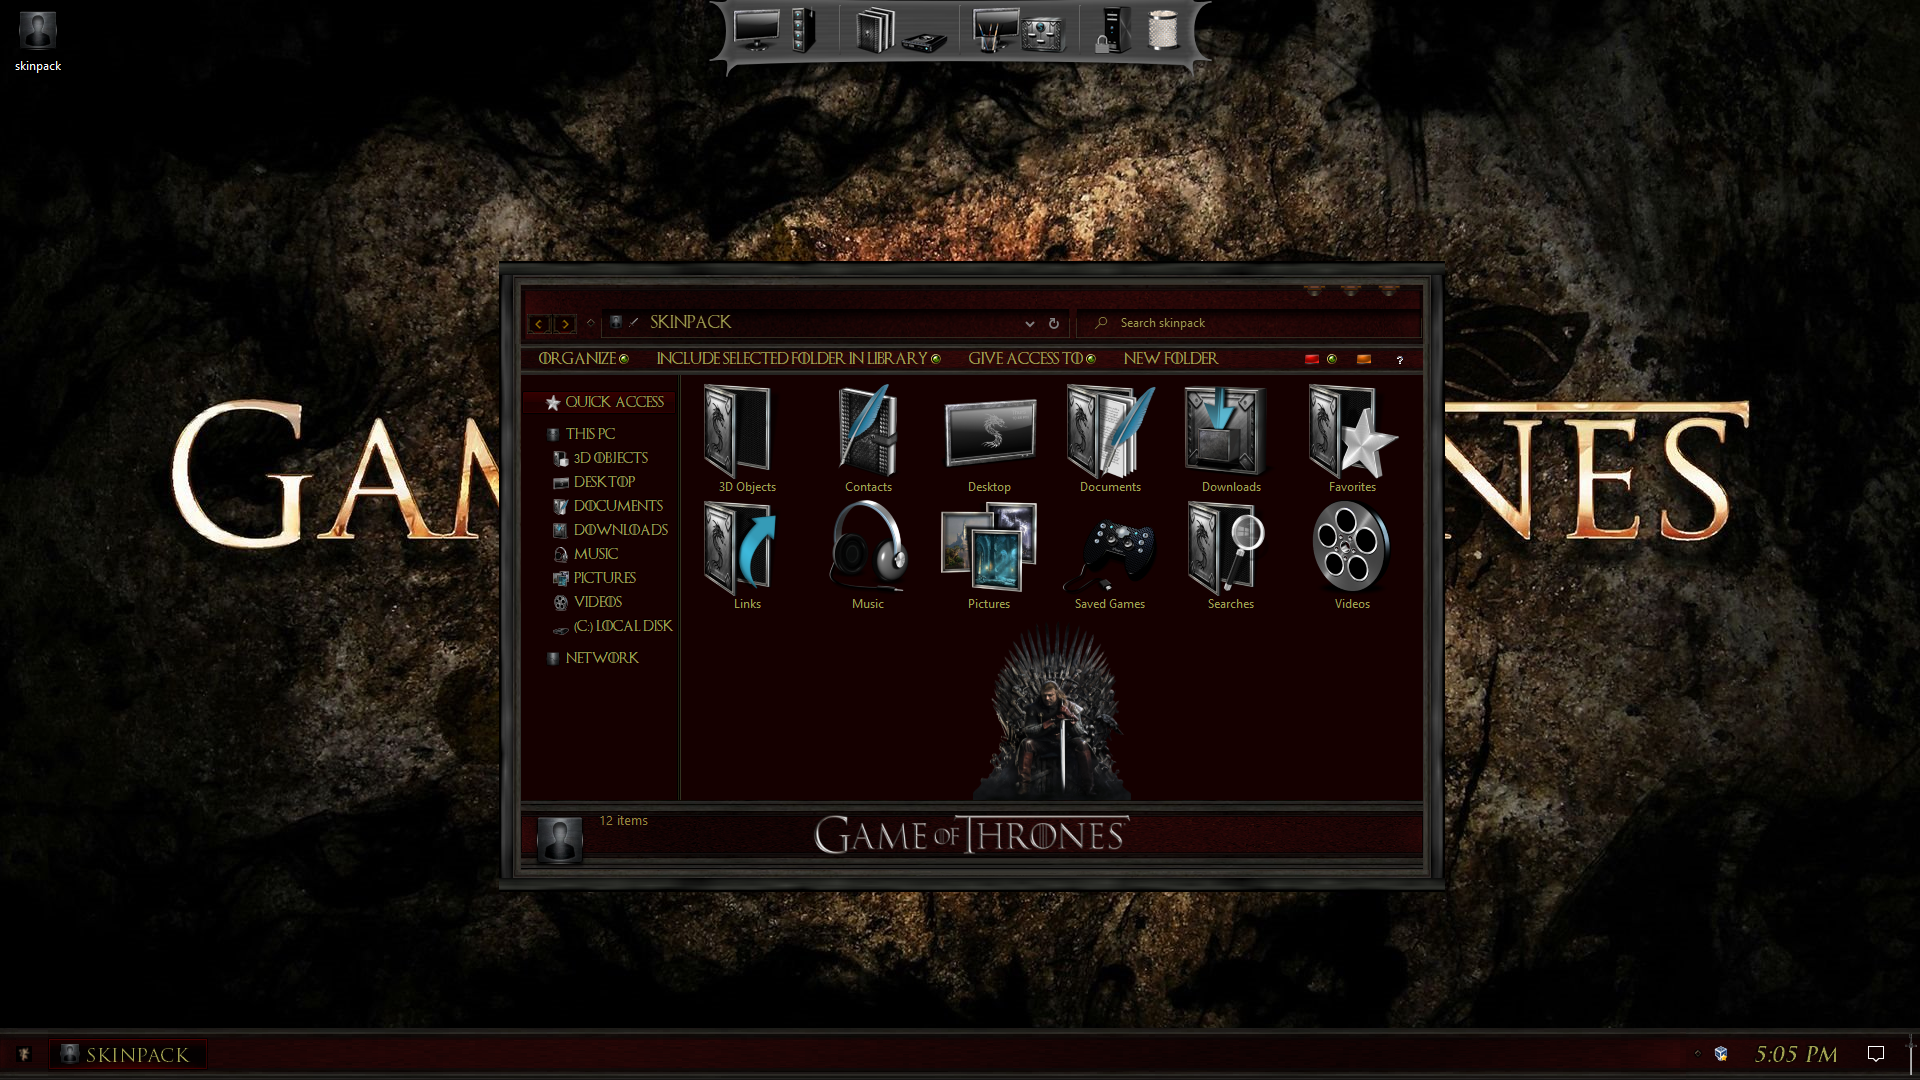
Task: Go back with the left arrow
Action: (539, 324)
